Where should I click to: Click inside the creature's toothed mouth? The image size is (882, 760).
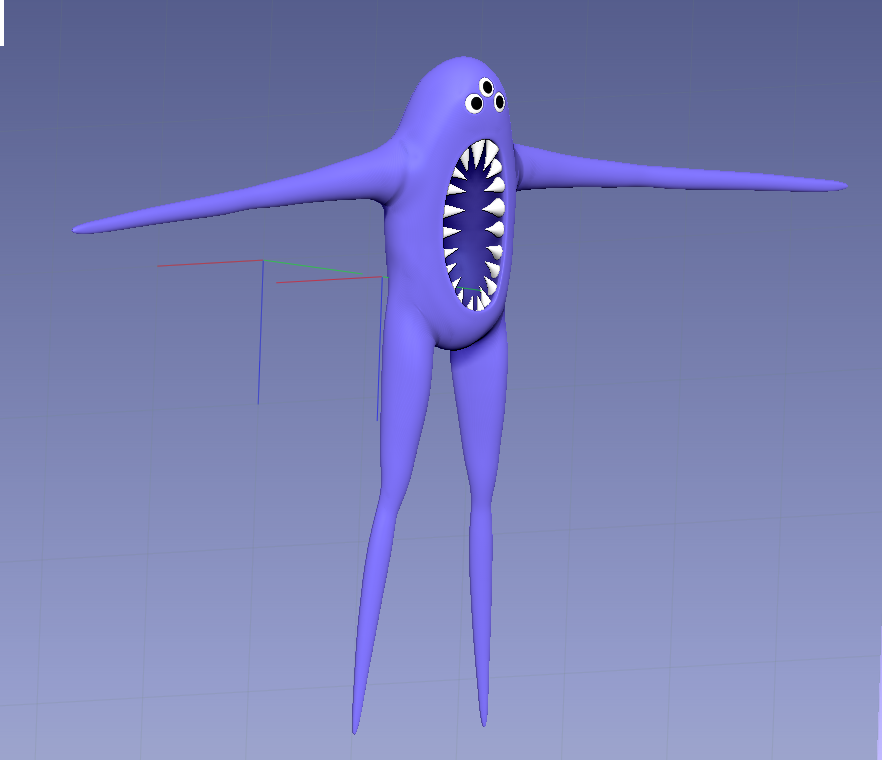click(x=475, y=225)
